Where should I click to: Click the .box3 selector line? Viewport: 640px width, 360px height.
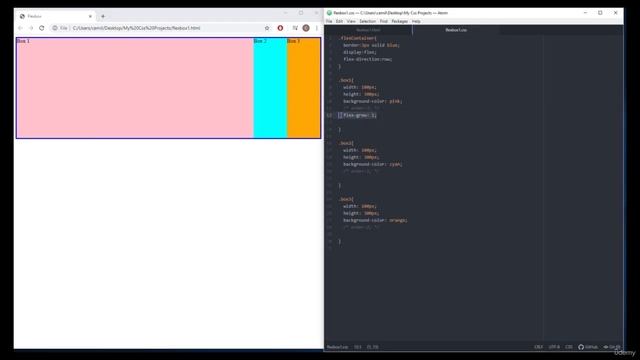(x=347, y=199)
